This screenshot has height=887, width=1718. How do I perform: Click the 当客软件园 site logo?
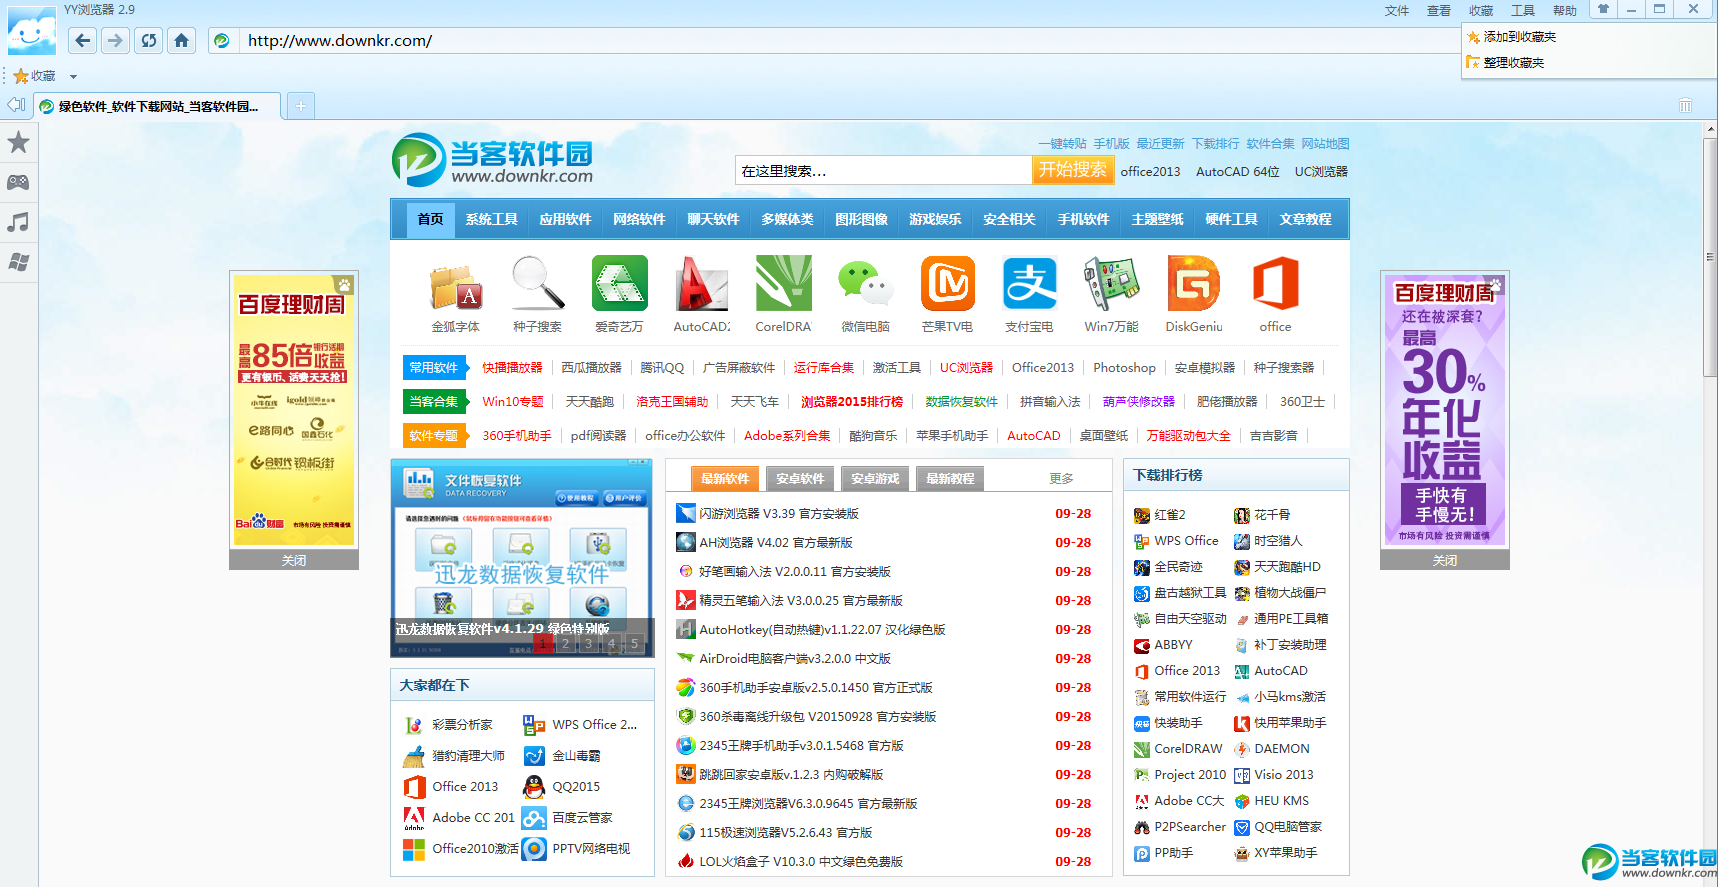click(x=492, y=160)
